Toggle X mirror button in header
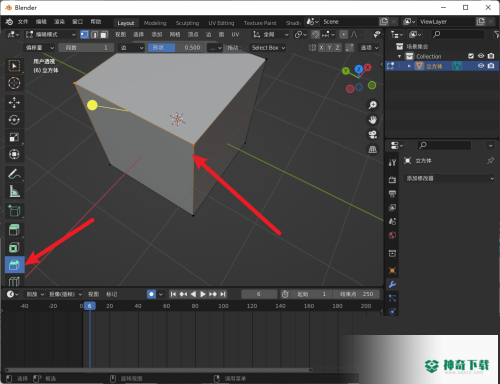500x384 pixels. 321,48
